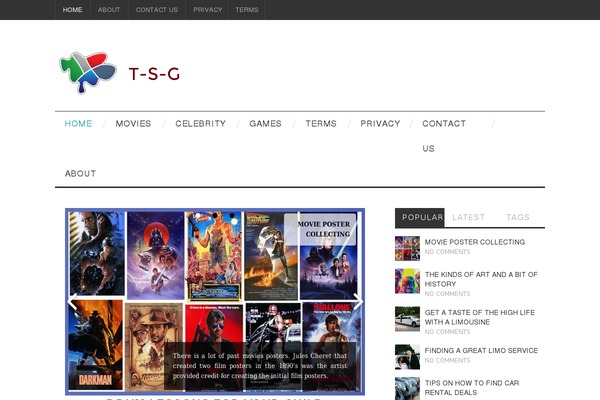Image resolution: width=600 pixels, height=400 pixels.
Task: Select Home in main navigation
Action: [x=78, y=124]
